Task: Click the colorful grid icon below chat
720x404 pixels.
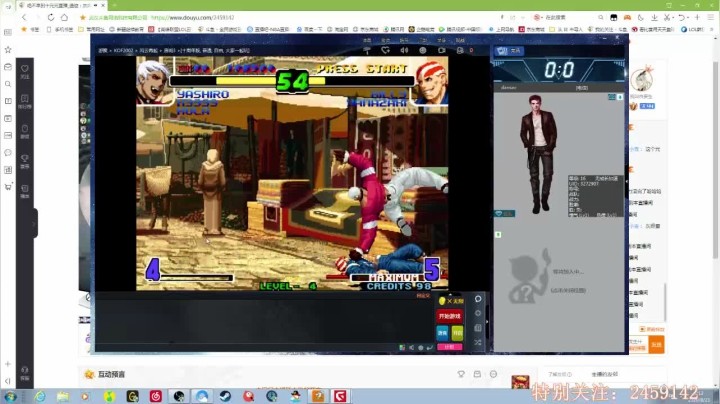Action: [402, 348]
